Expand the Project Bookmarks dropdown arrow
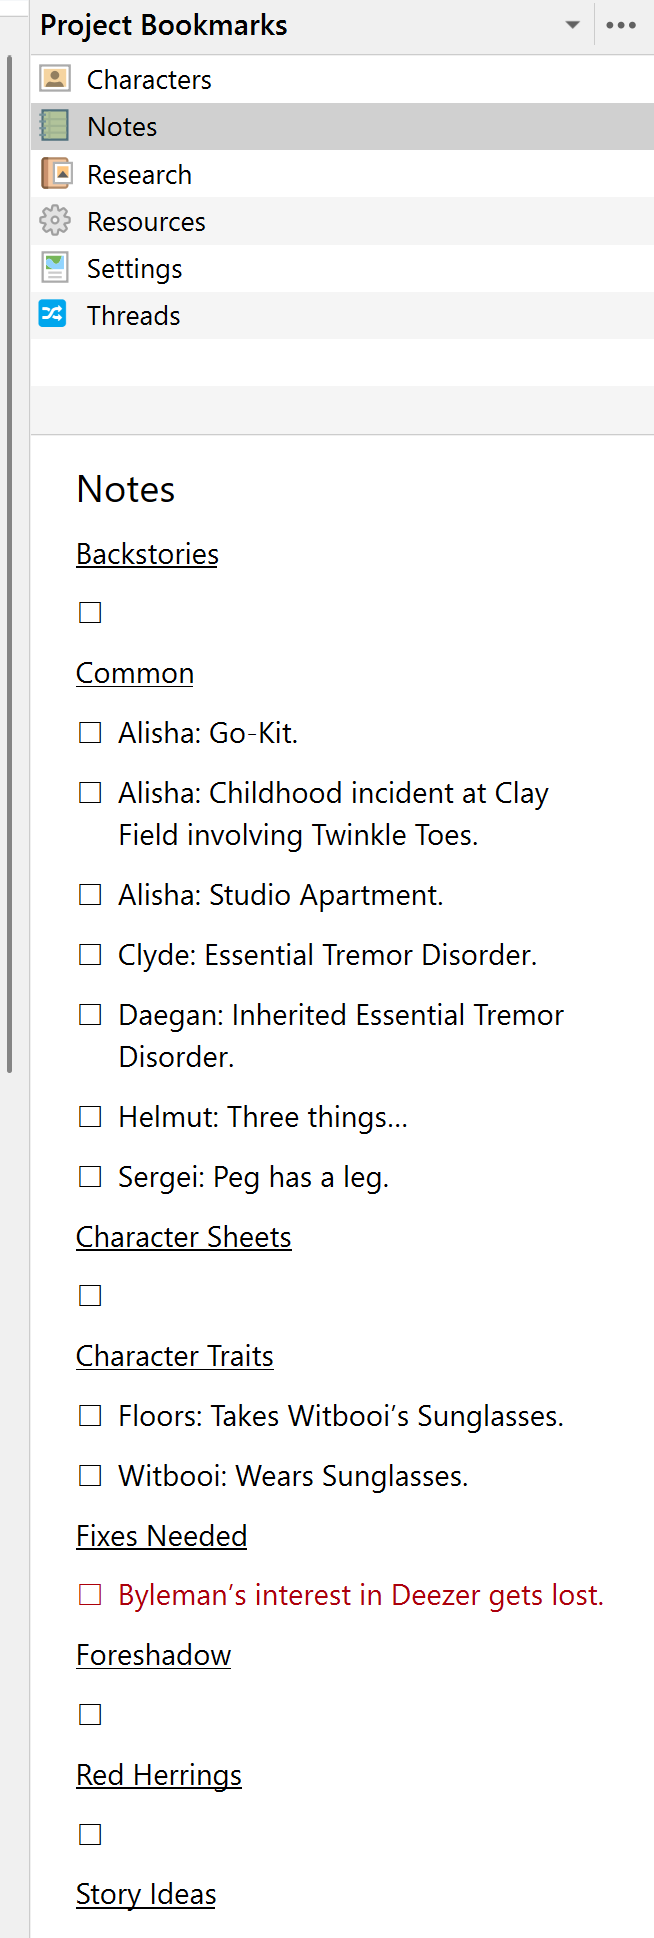654x1938 pixels. (x=573, y=25)
